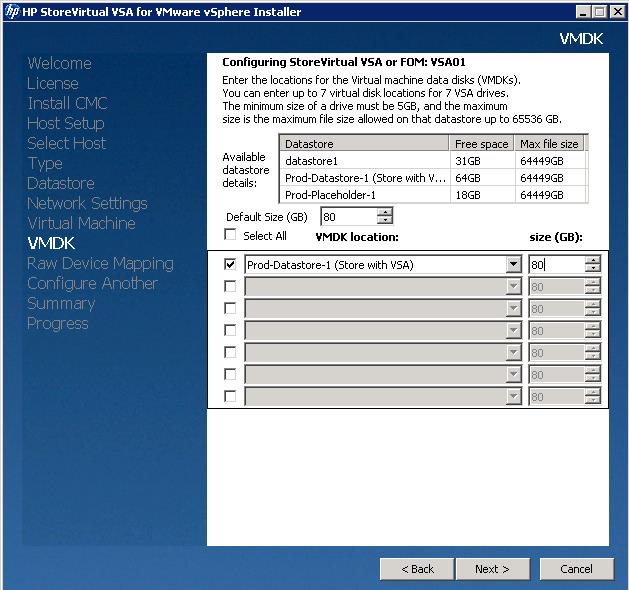629x590 pixels.
Task: Go to the License step
Action: pyautogui.click(x=53, y=83)
